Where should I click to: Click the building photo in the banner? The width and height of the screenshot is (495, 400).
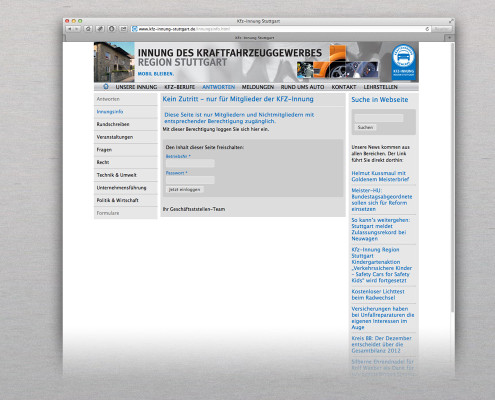point(114,62)
